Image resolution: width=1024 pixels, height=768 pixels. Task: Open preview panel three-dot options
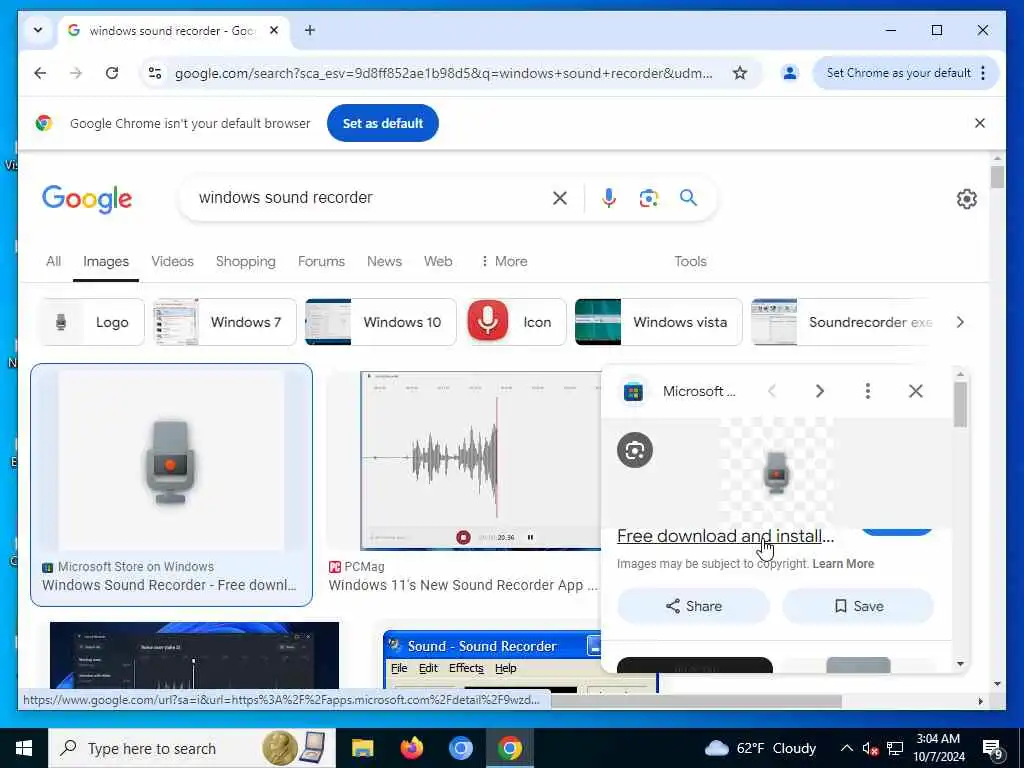867,391
